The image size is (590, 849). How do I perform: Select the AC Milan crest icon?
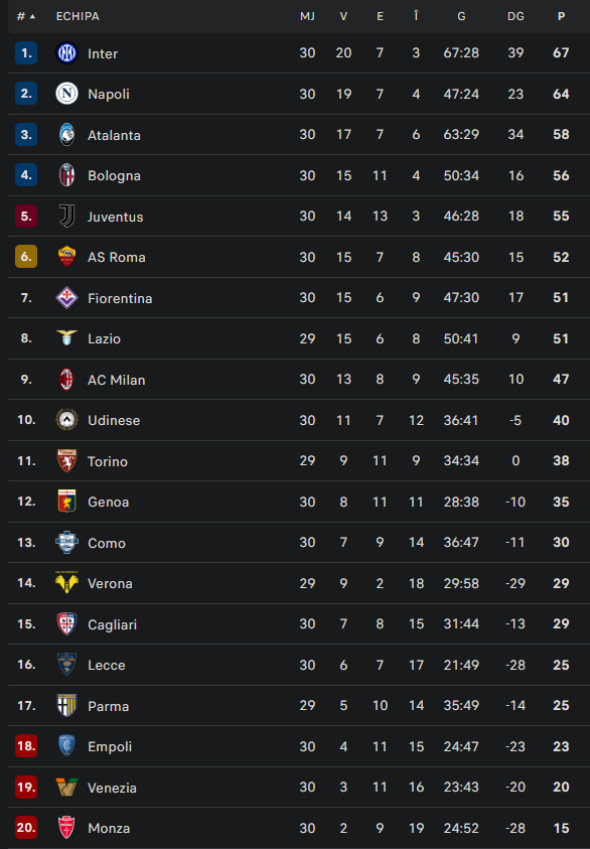(67, 379)
